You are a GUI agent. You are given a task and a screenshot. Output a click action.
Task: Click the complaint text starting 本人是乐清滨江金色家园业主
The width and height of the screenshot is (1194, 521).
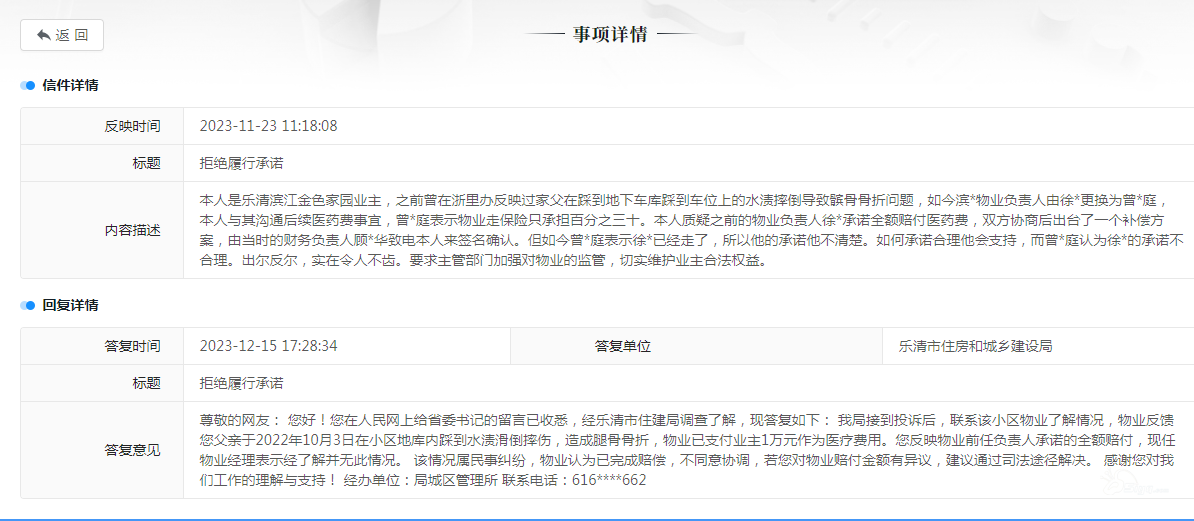click(692, 231)
